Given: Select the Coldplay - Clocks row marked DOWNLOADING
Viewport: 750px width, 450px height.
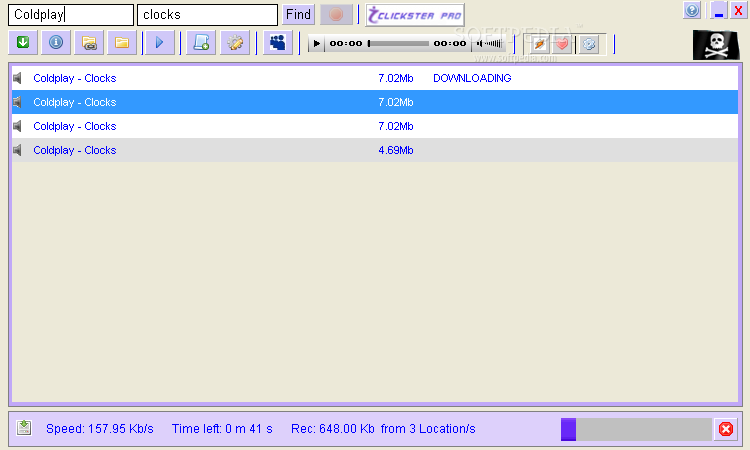Looking at the screenshot, I should click(375, 78).
